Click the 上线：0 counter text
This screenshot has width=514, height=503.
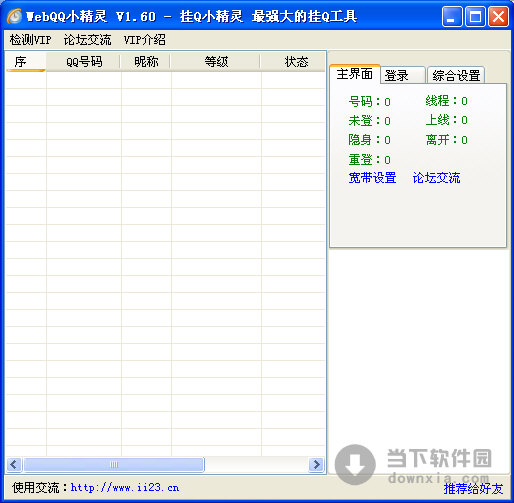[446, 120]
